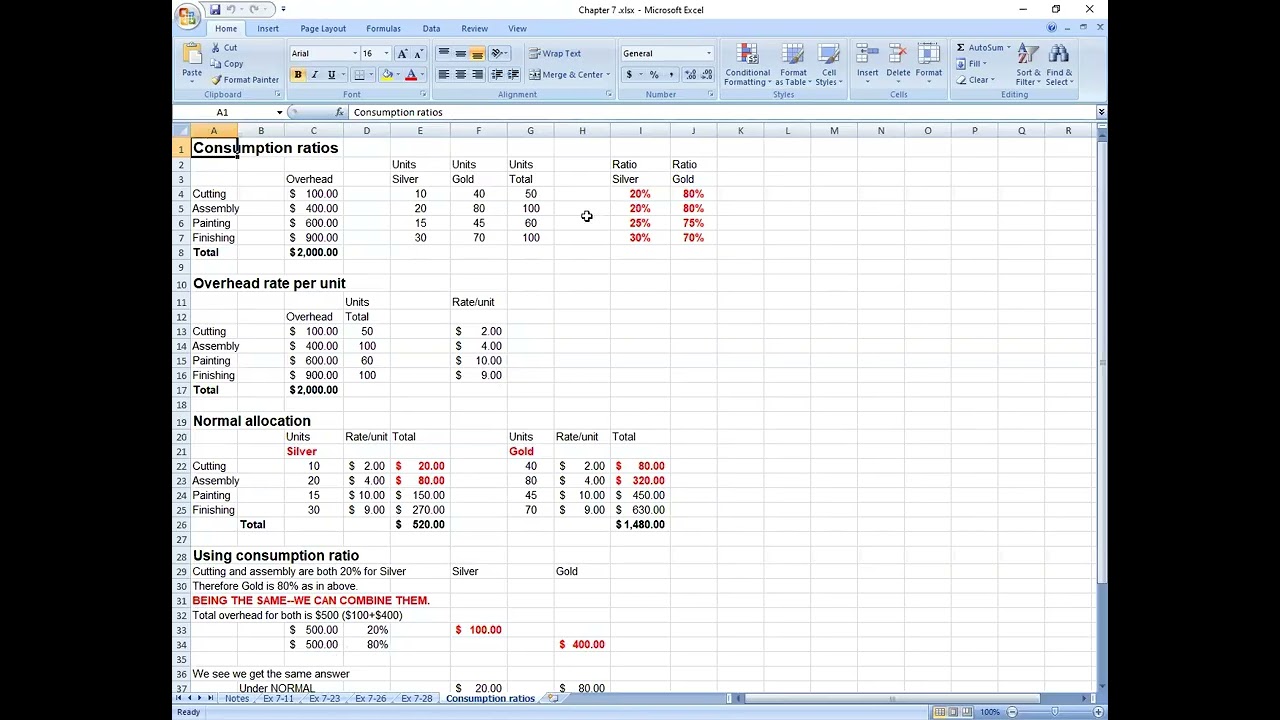The height and width of the screenshot is (720, 1280).
Task: Undo the last action
Action: pos(231,10)
